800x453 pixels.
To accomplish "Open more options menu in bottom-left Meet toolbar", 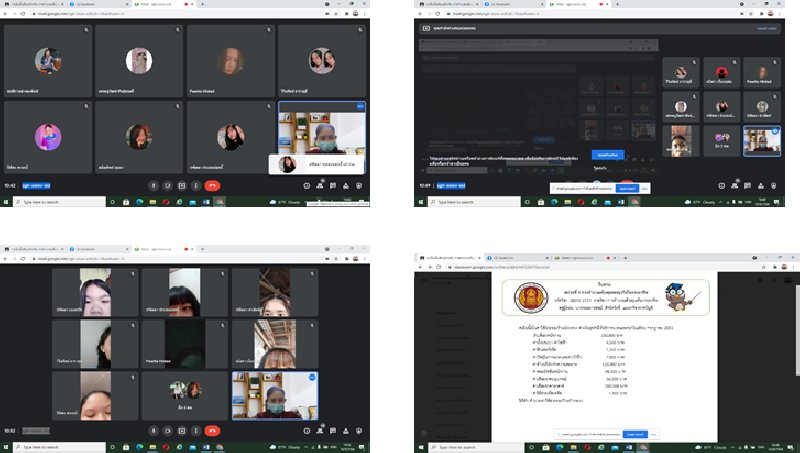I will (196, 431).
